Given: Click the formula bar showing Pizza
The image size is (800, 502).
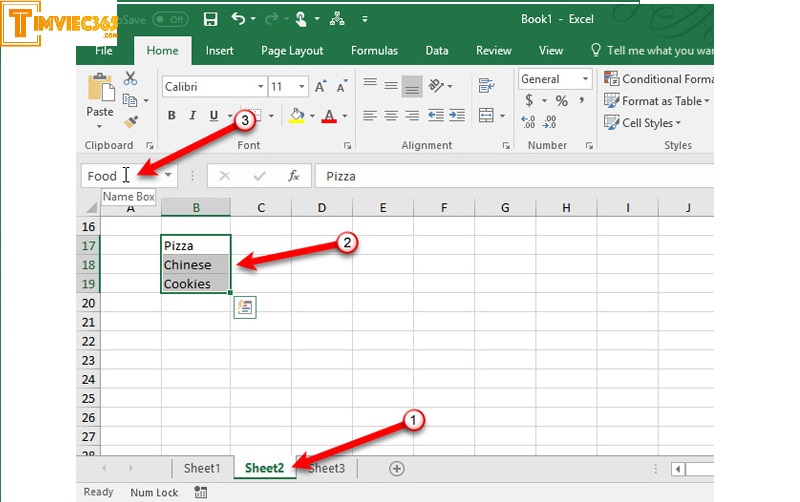Looking at the screenshot, I should tap(514, 176).
